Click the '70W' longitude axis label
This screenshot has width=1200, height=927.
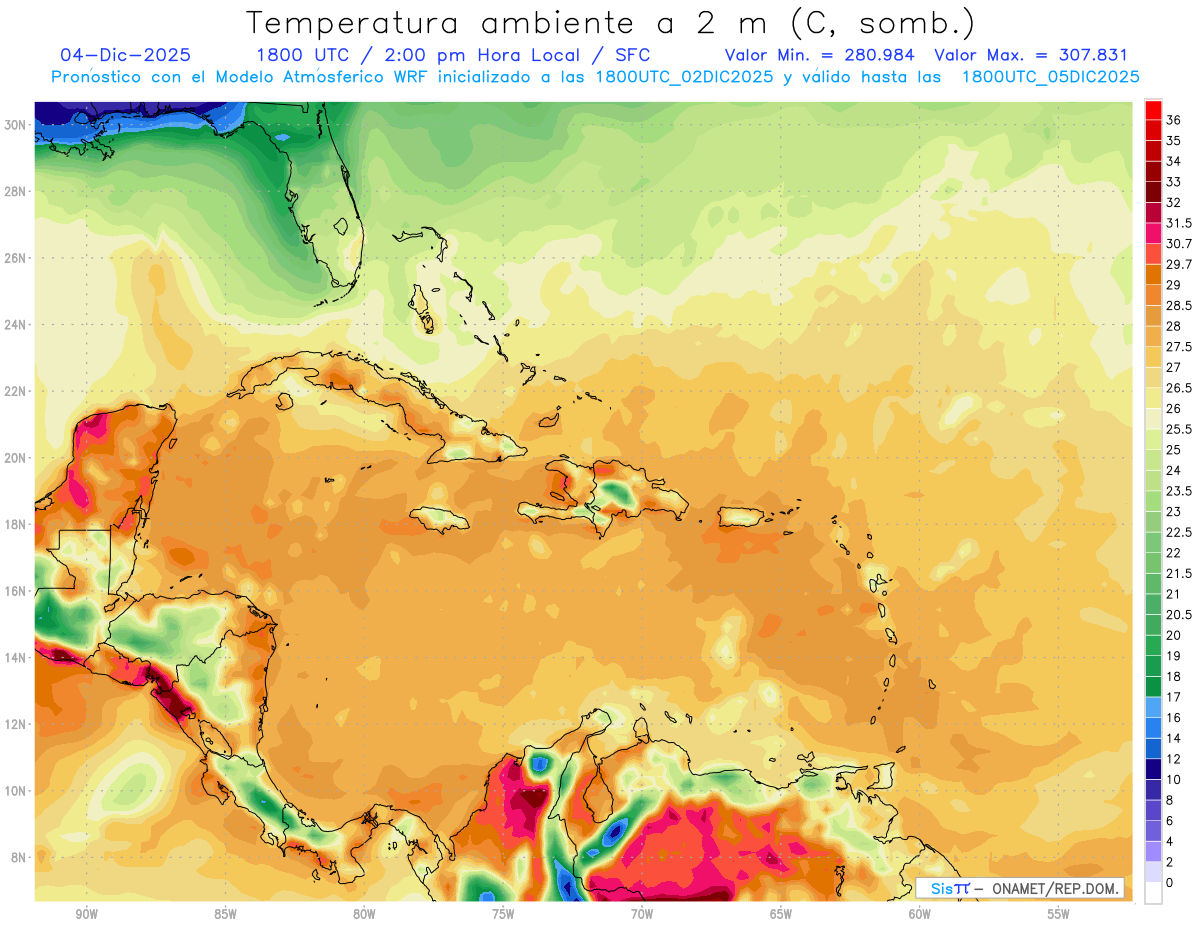point(642,914)
